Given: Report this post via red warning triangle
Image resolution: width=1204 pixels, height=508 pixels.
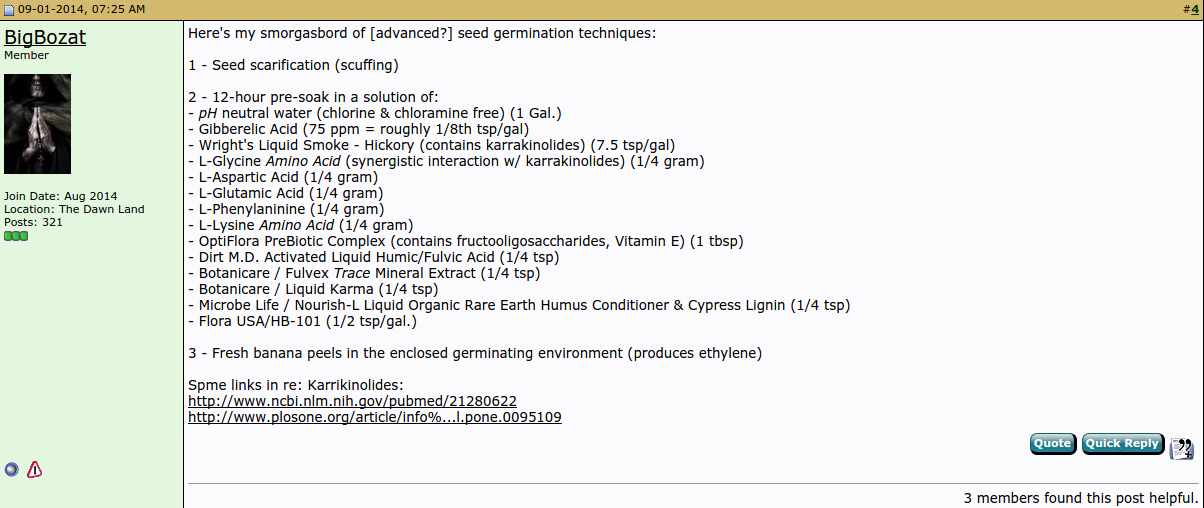Looking at the screenshot, I should point(35,469).
